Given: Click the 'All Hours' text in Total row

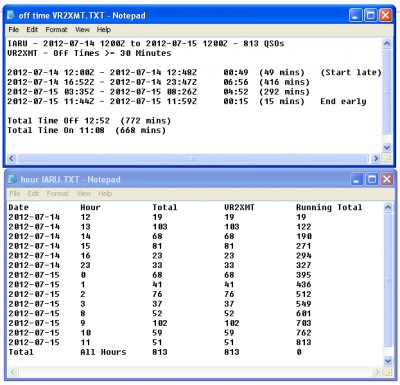Looking at the screenshot, I should coord(103,352).
